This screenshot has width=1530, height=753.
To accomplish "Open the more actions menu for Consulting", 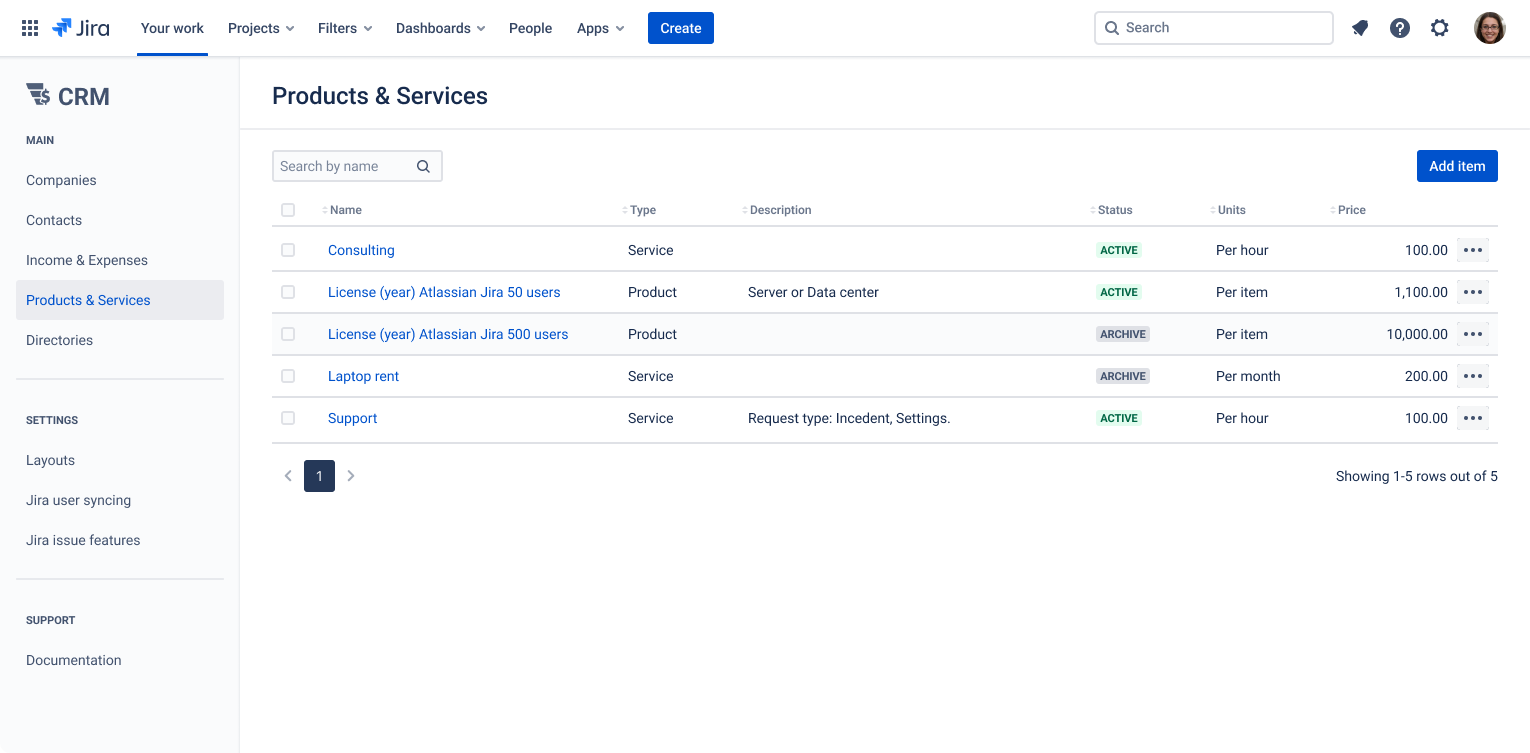I will (1473, 250).
